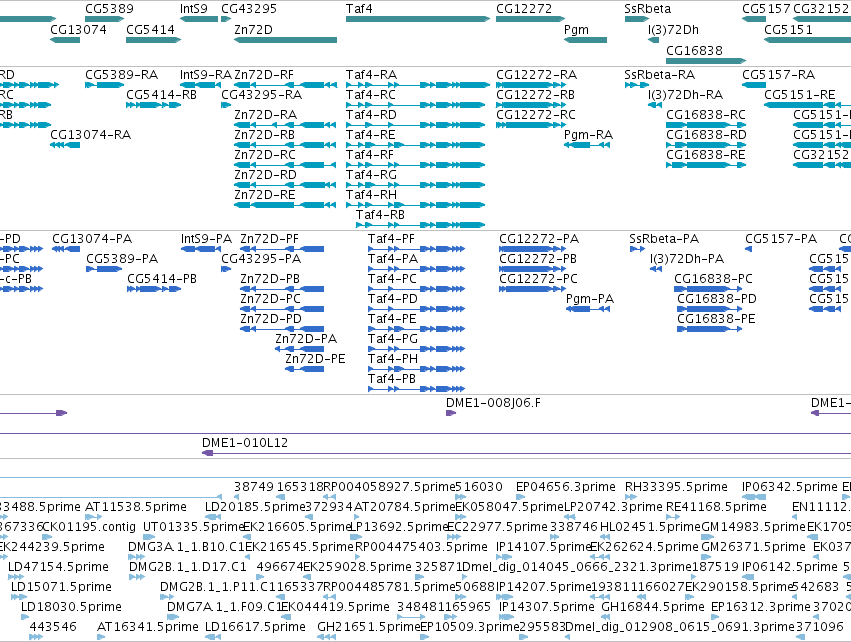Select BAC end DME1-008J06.F
851x642 pixels.
click(451, 413)
